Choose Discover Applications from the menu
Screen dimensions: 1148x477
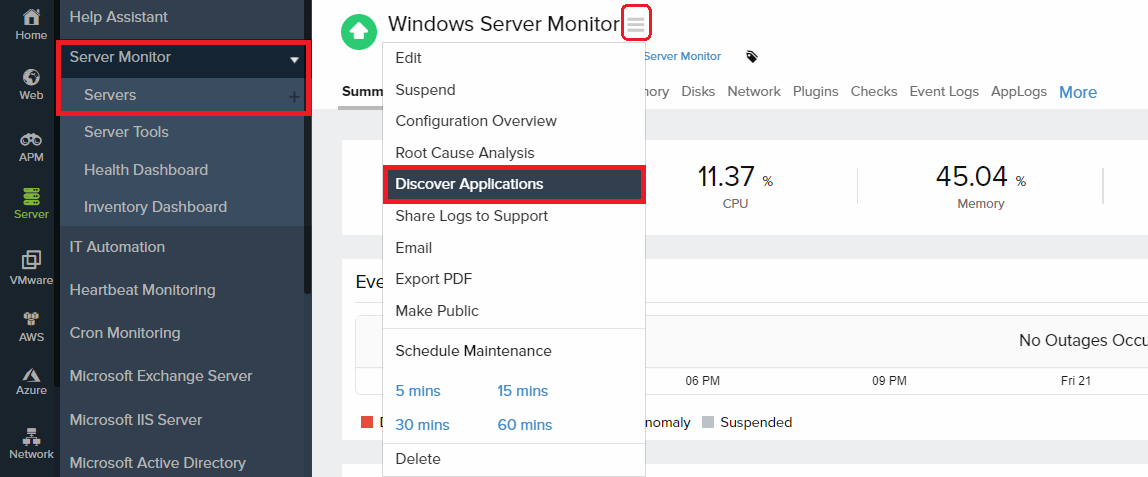469,184
